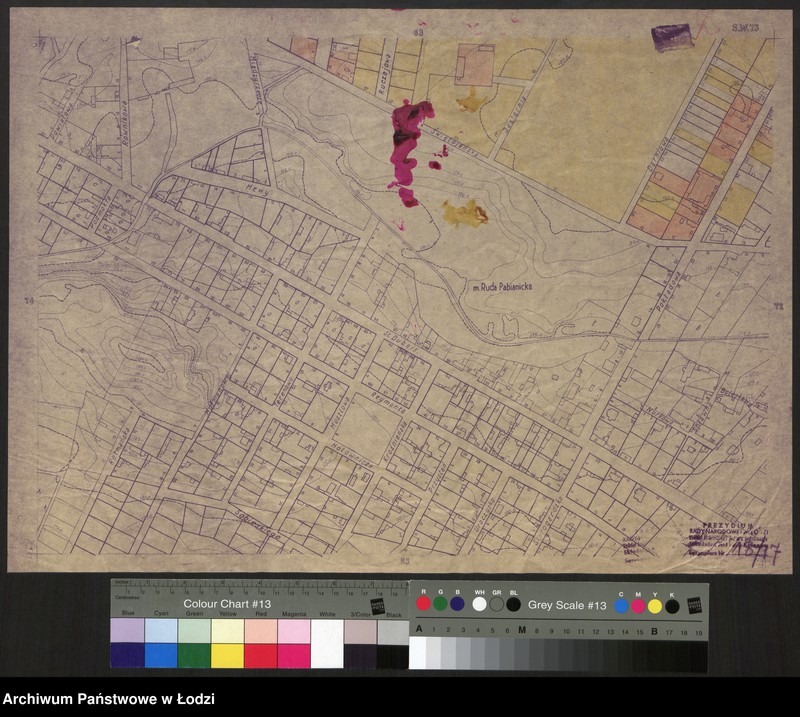The width and height of the screenshot is (800, 717).
Task: Click the white patch under letter A
Action: [418, 653]
